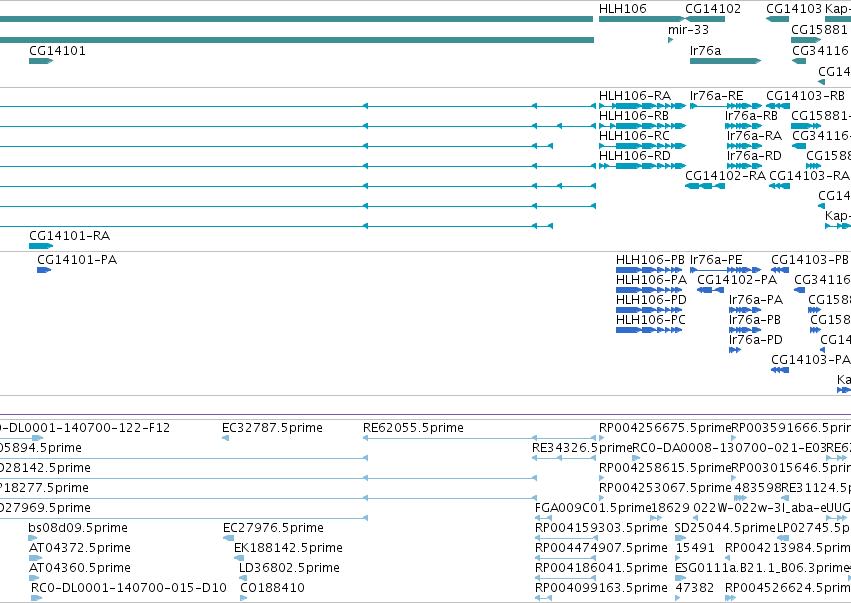Open the Ir76a-RA transcript label
The height and width of the screenshot is (603, 851).
(x=754, y=136)
